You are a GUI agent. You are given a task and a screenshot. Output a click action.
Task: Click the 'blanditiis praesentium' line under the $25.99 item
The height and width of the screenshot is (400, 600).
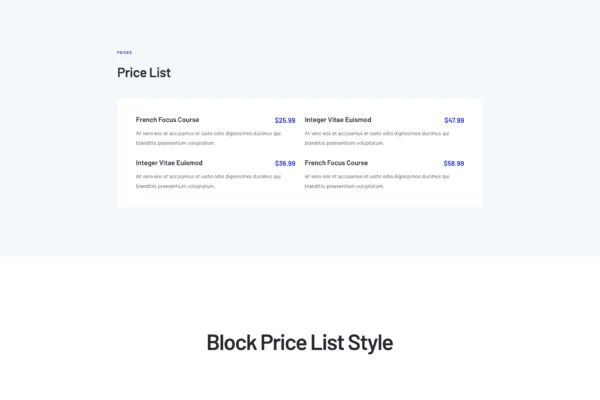(175, 143)
